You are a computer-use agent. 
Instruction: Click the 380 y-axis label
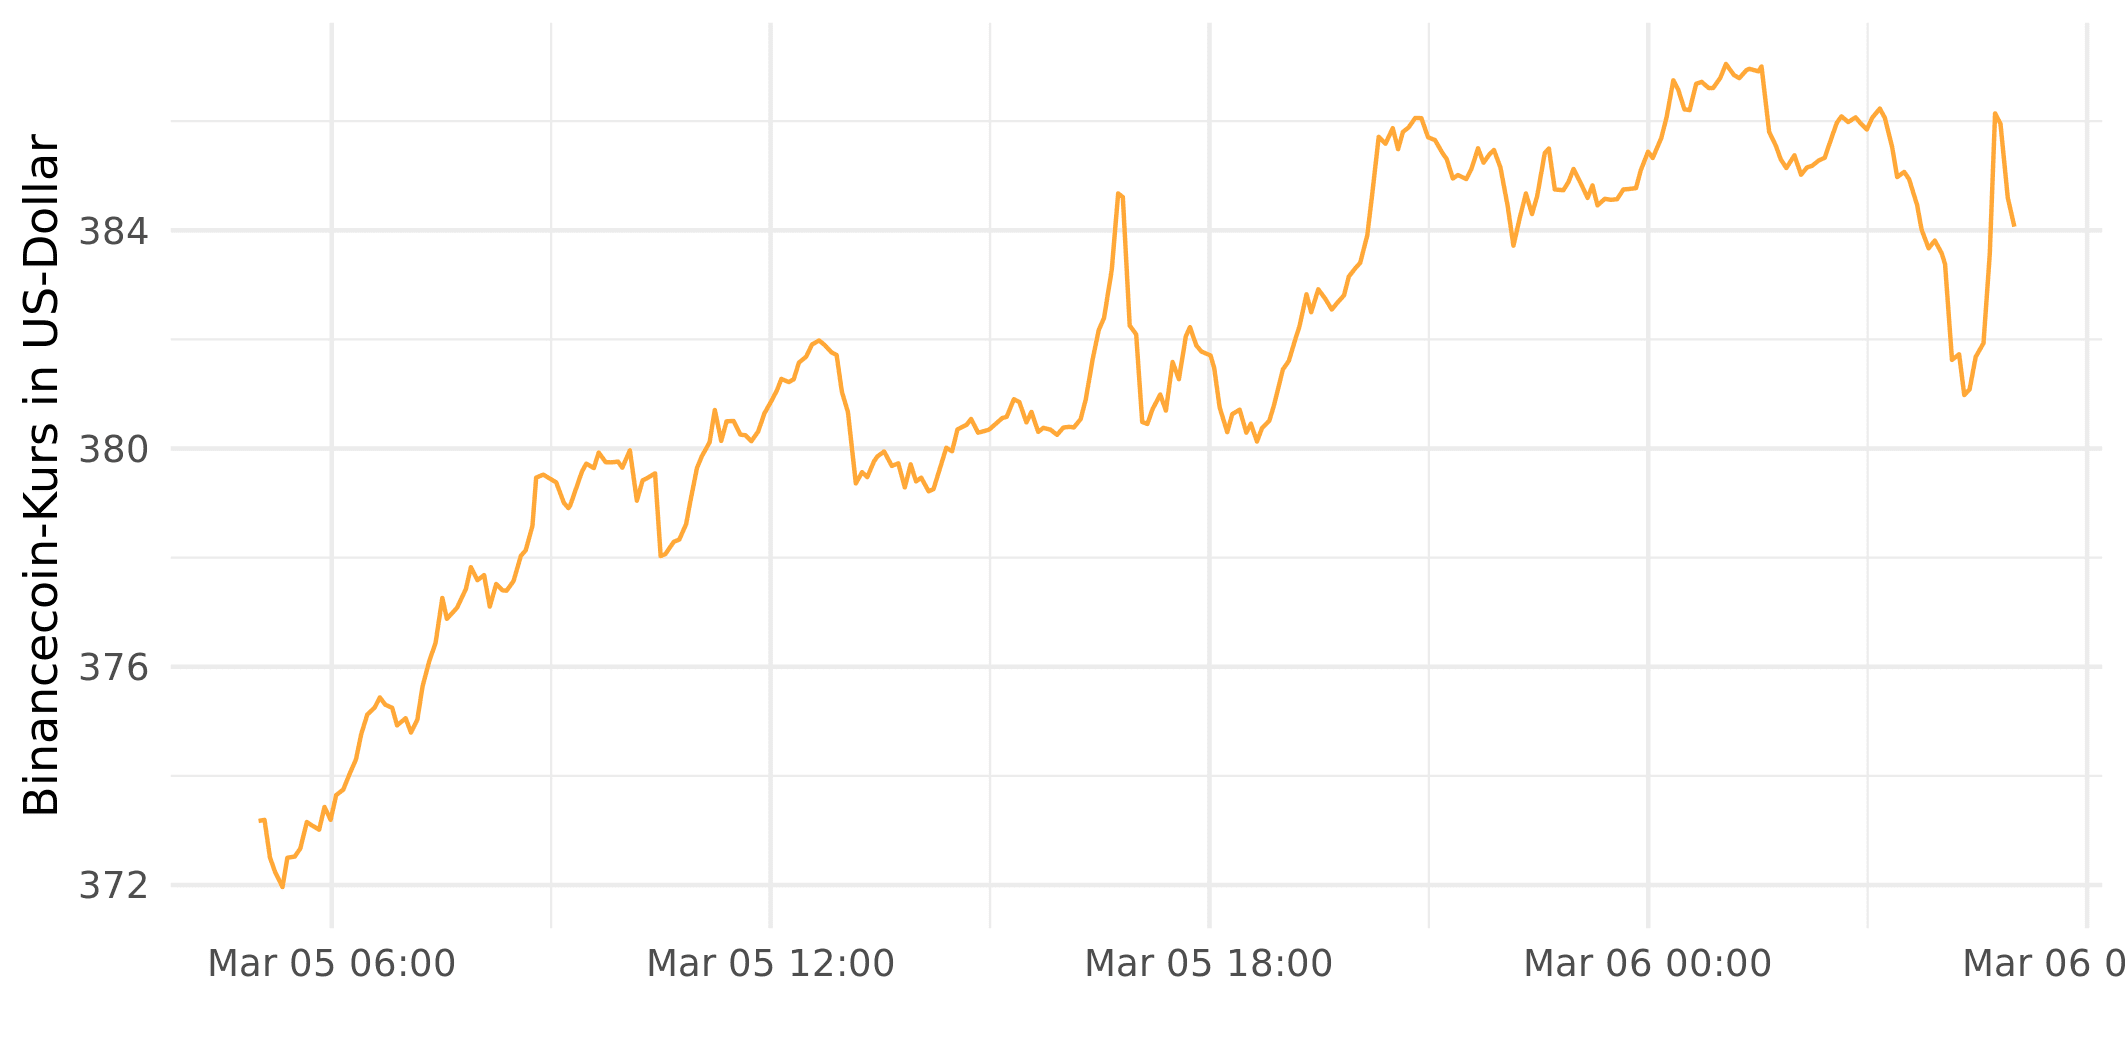coord(113,450)
